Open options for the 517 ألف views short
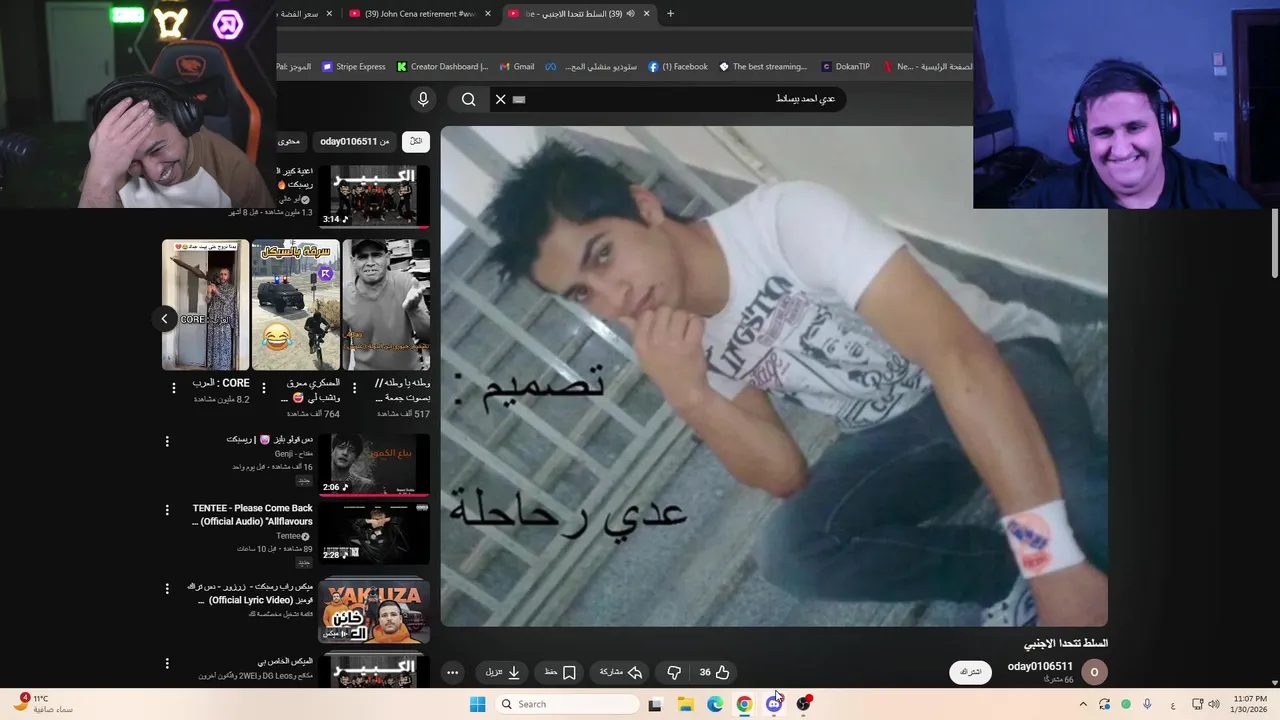The image size is (1280, 720). (x=354, y=388)
